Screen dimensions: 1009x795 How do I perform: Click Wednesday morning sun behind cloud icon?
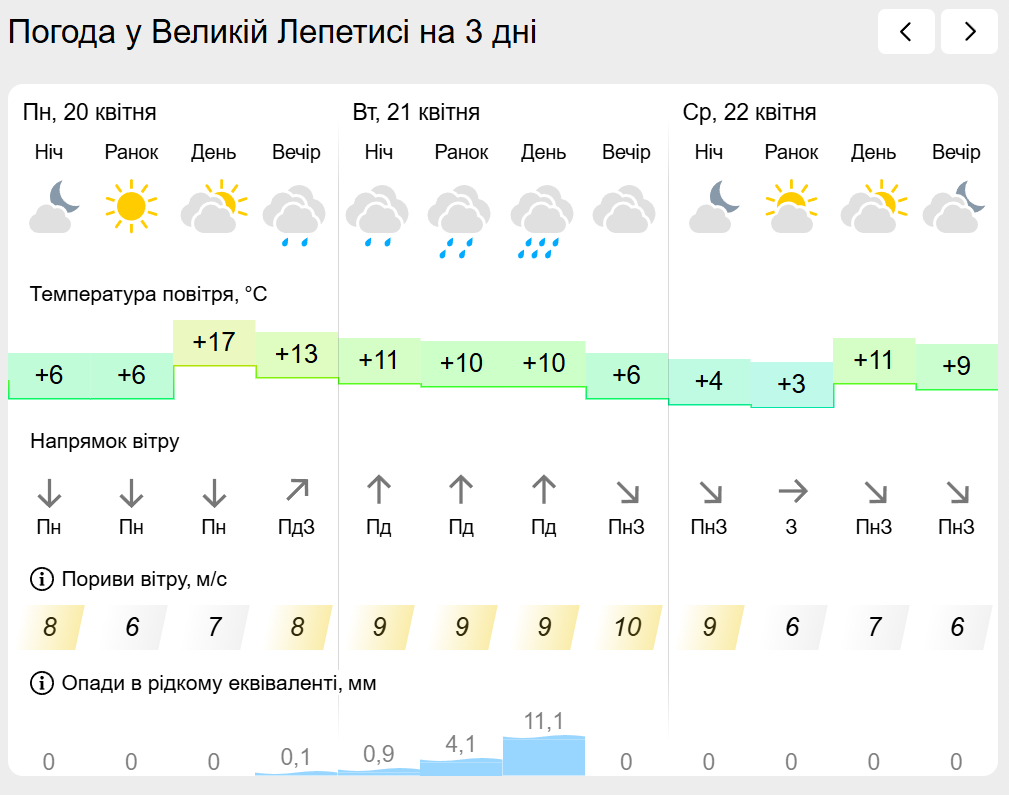(x=791, y=206)
